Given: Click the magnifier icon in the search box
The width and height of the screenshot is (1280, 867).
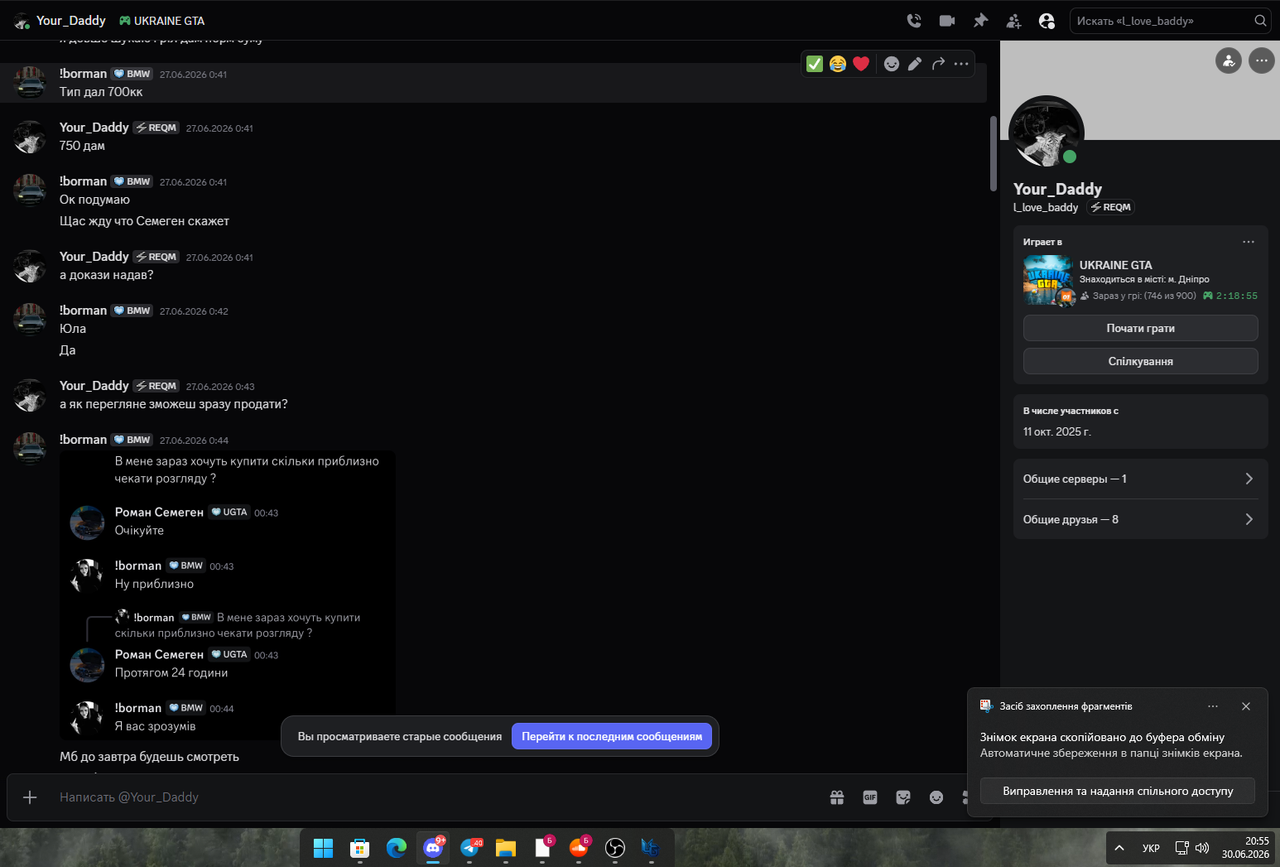Looking at the screenshot, I should pos(1260,20).
